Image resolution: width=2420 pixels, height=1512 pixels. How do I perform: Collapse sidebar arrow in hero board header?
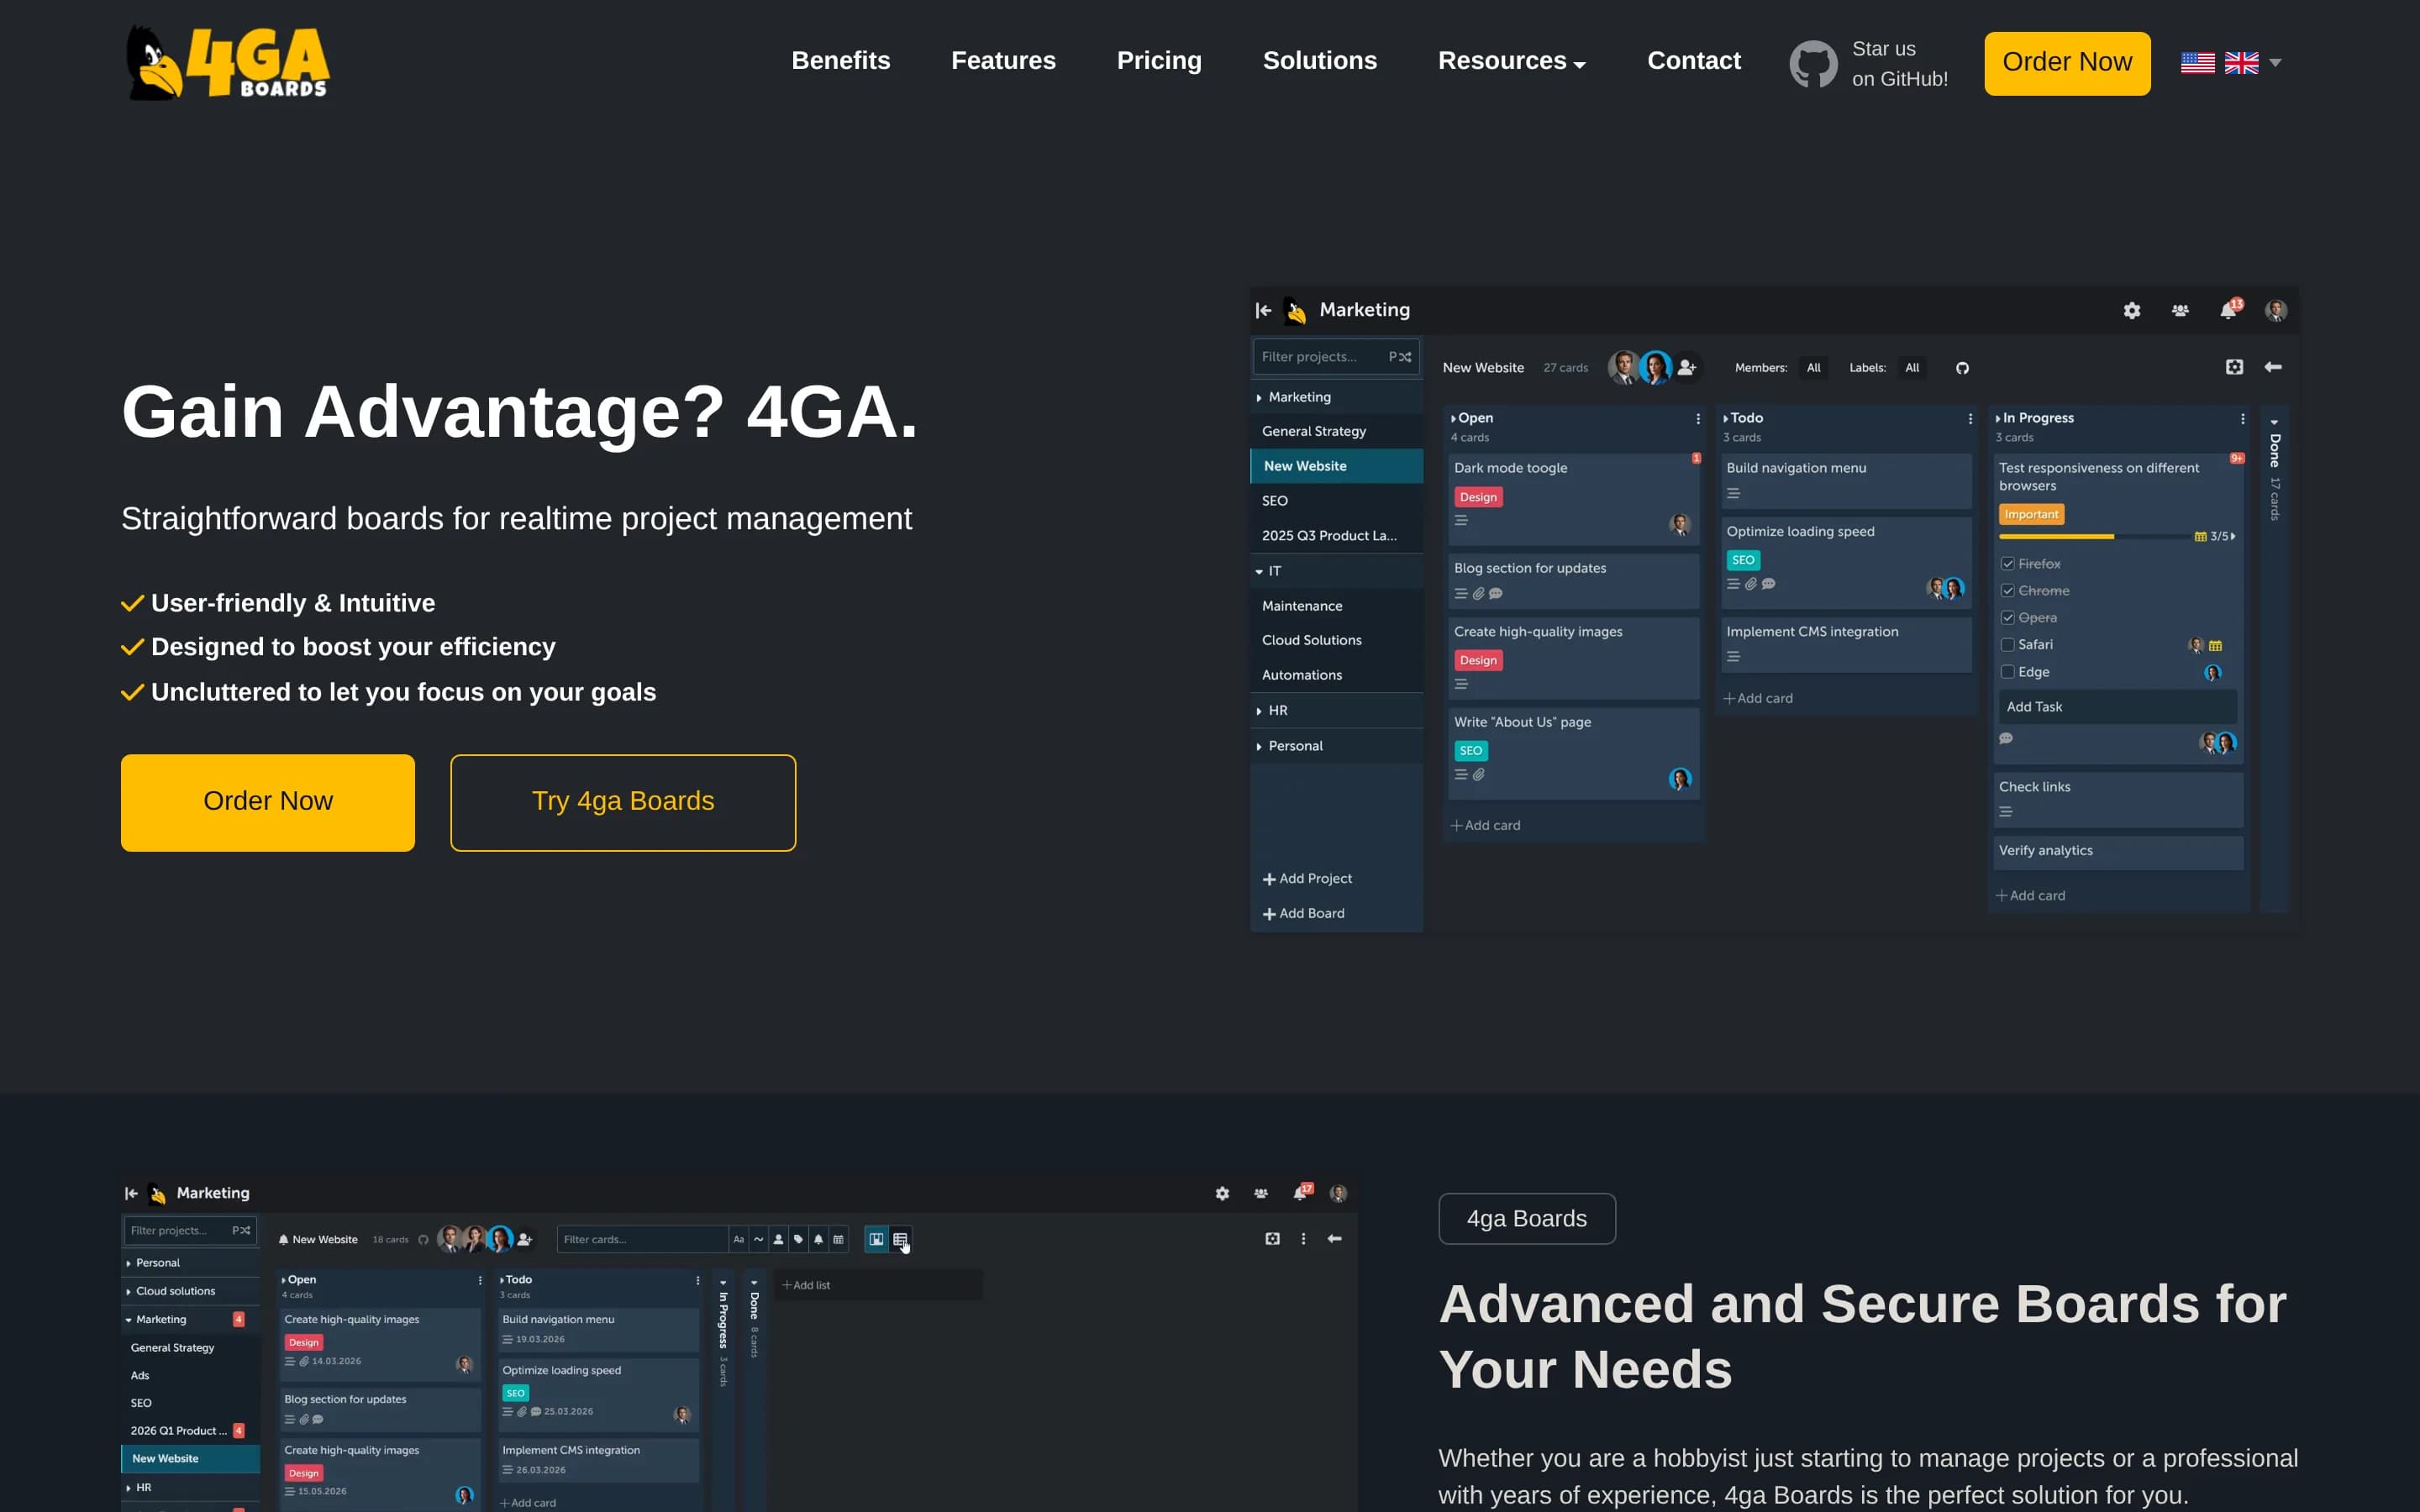pos(1263,311)
